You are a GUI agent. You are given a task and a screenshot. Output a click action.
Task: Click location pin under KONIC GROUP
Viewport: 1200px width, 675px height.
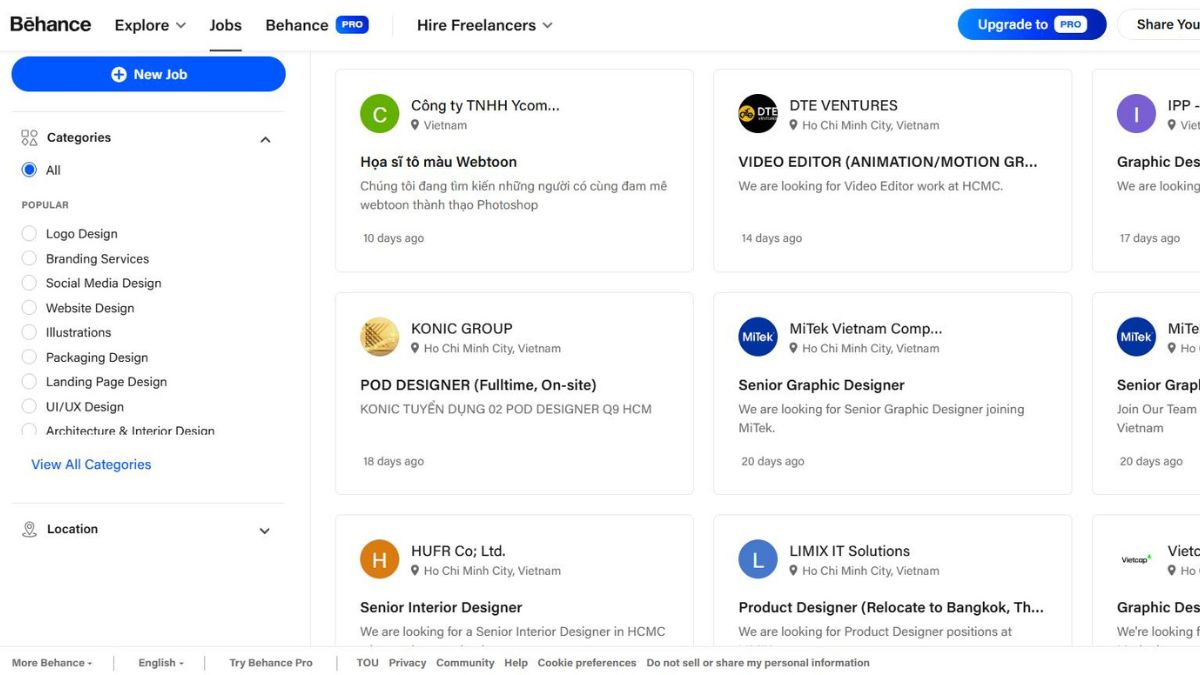415,348
